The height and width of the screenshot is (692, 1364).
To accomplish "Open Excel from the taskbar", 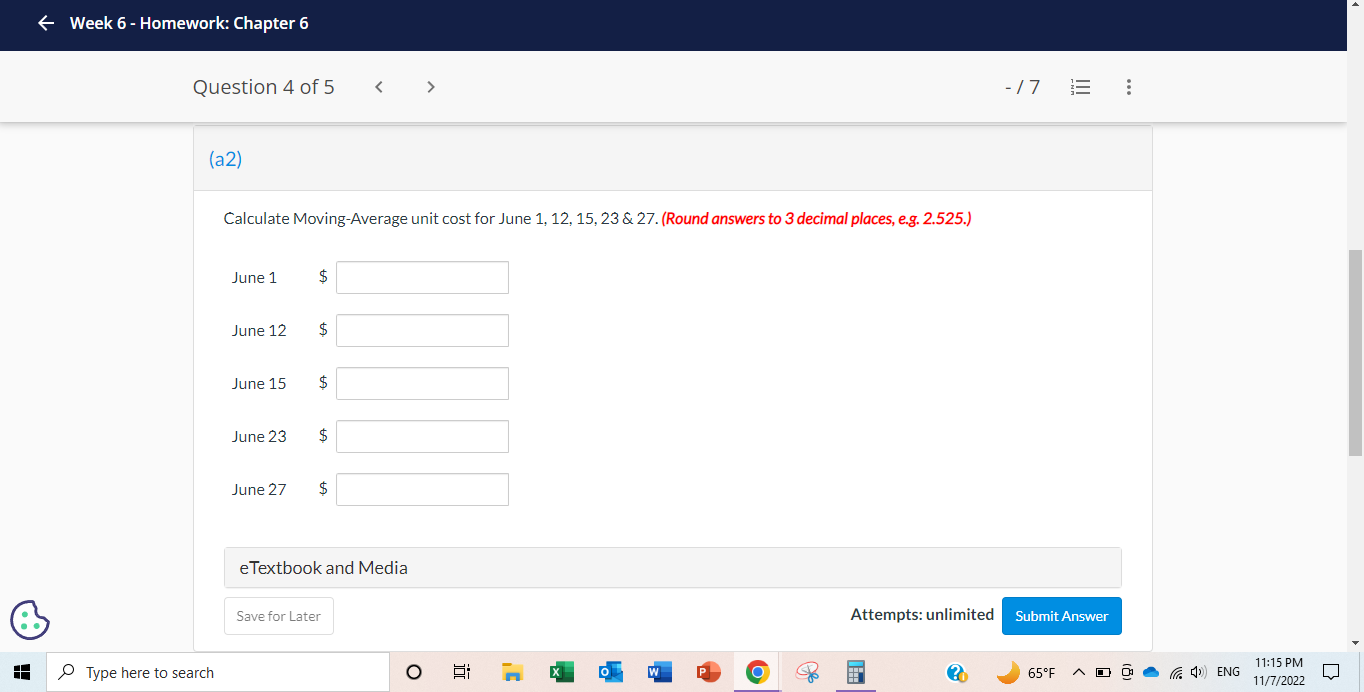I will click(561, 673).
